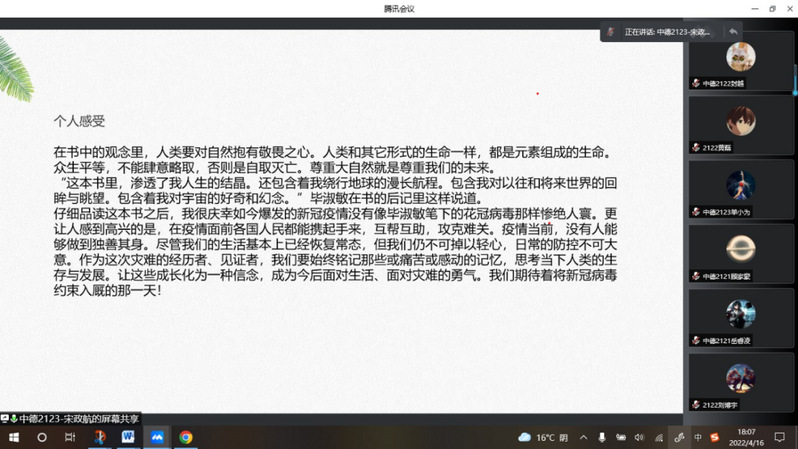Open the taskbar search circle
Image resolution: width=798 pixels, height=449 pixels.
(x=42, y=437)
